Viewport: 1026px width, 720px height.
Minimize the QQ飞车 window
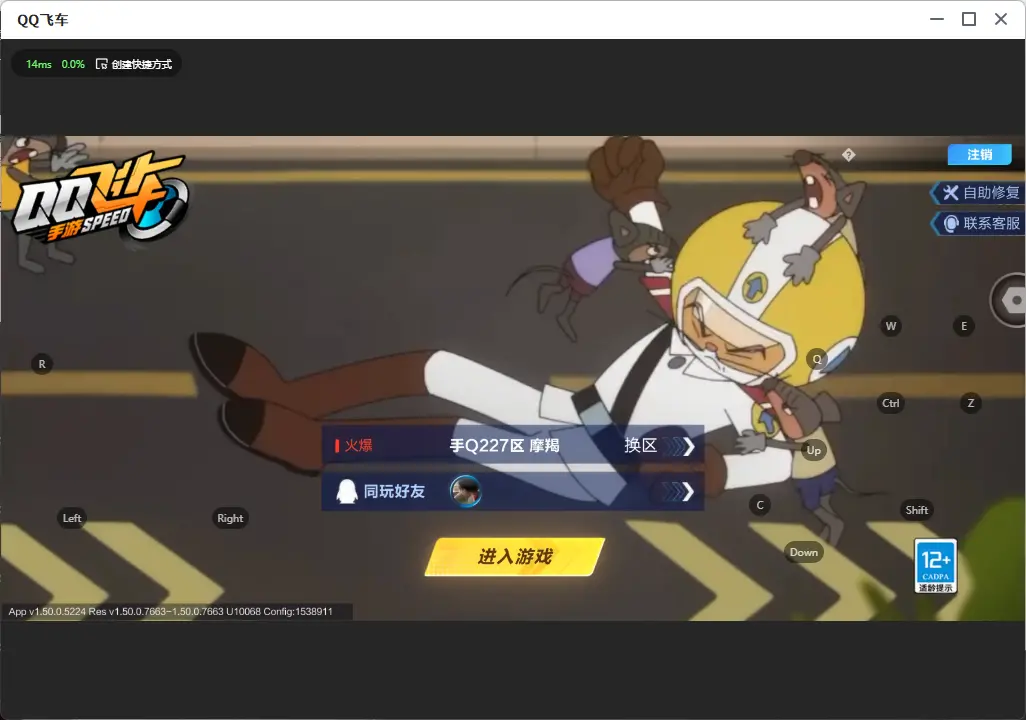pos(937,19)
